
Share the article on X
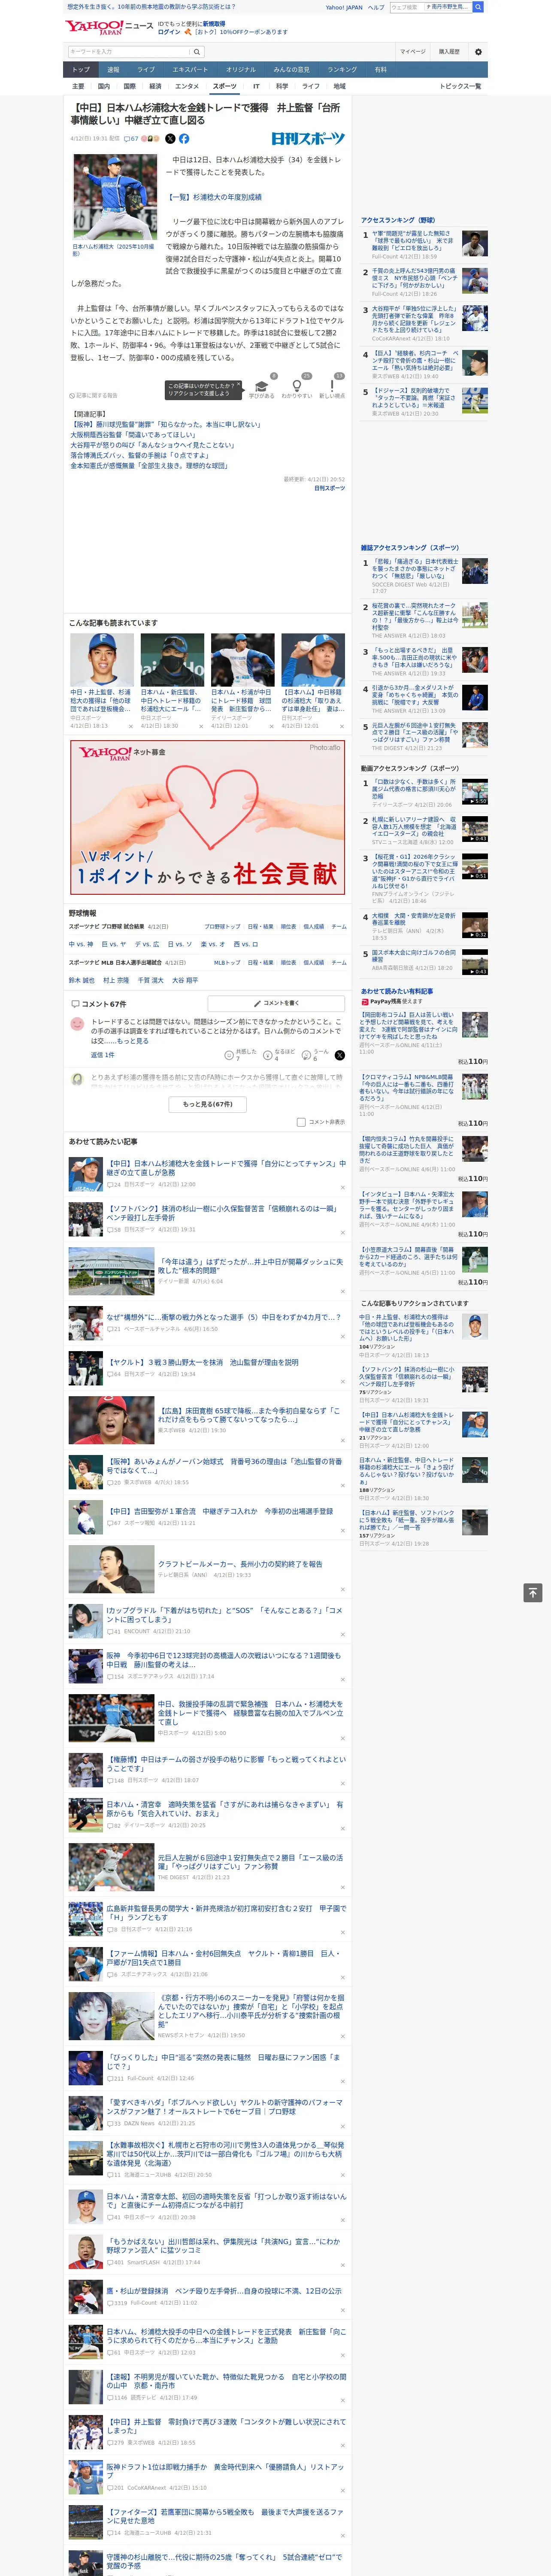tap(170, 139)
